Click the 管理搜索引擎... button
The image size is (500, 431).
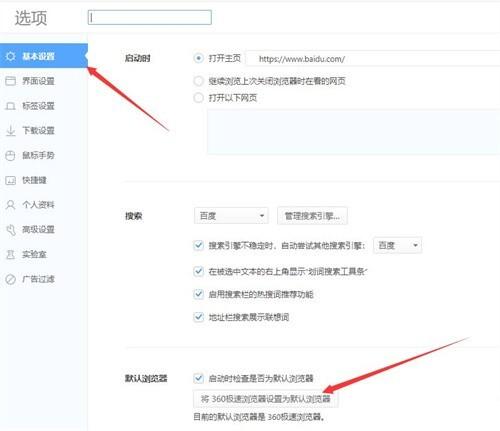pyautogui.click(x=312, y=216)
